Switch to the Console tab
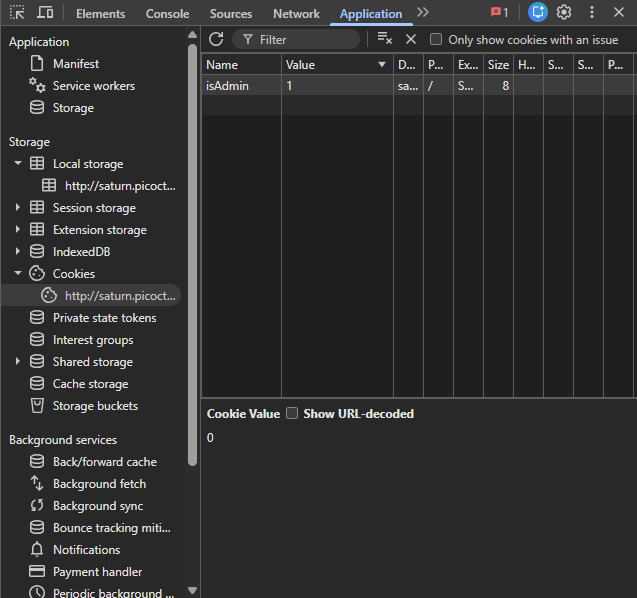The image size is (637, 598). [x=167, y=14]
